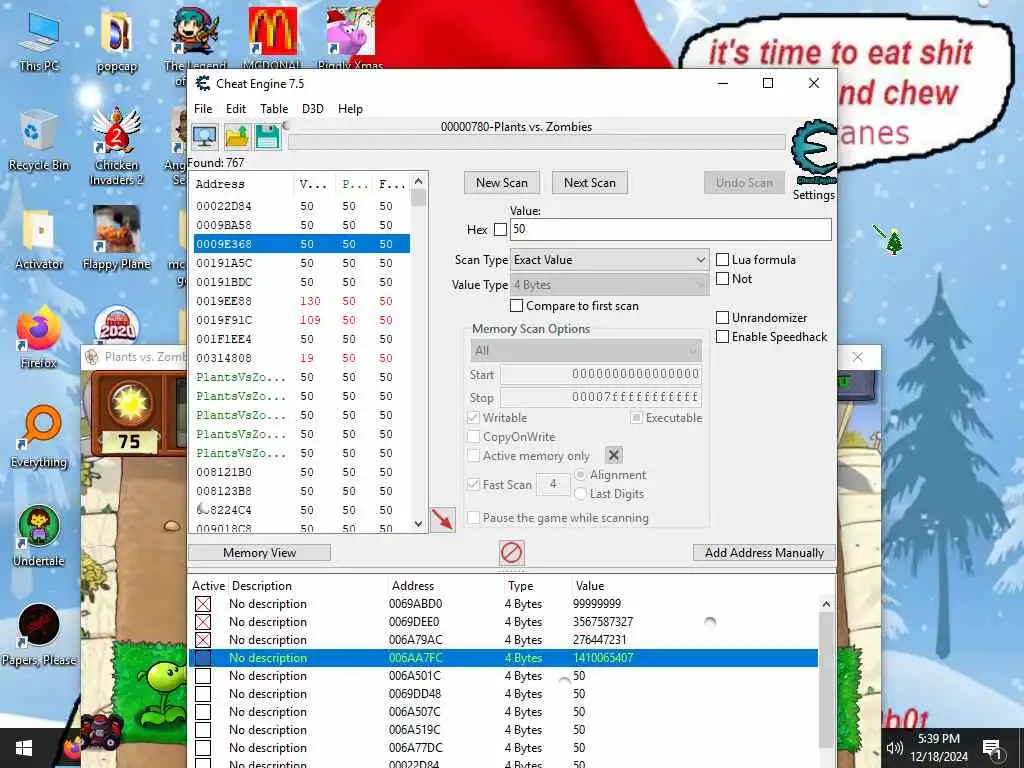Toggle active box for address 0069DEE0

coord(203,622)
